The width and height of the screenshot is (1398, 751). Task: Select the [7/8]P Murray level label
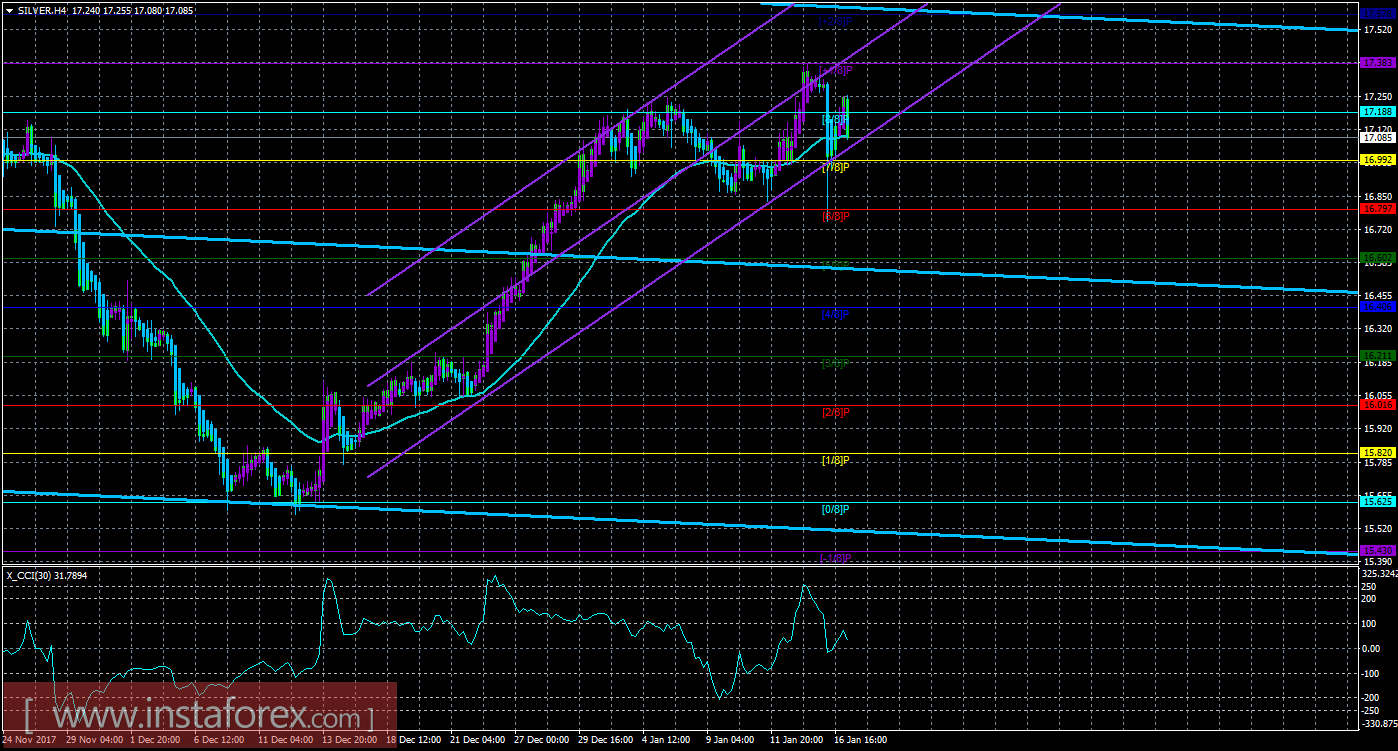pos(835,167)
